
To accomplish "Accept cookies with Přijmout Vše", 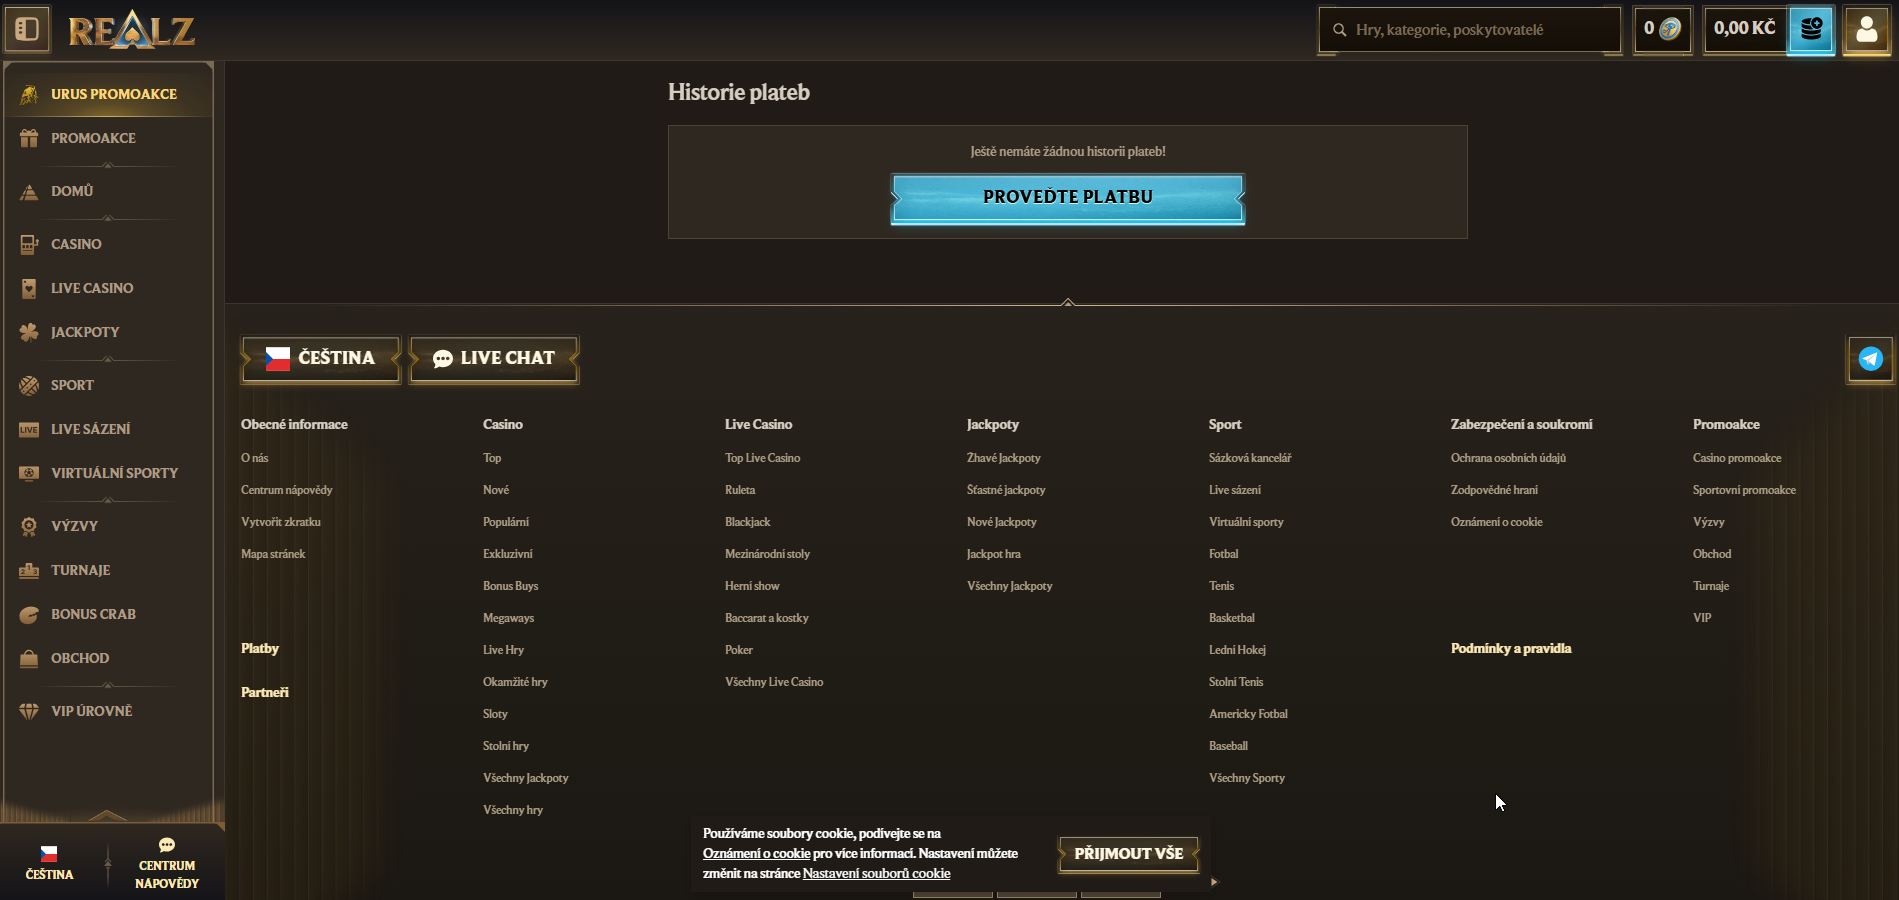I will (x=1129, y=854).
